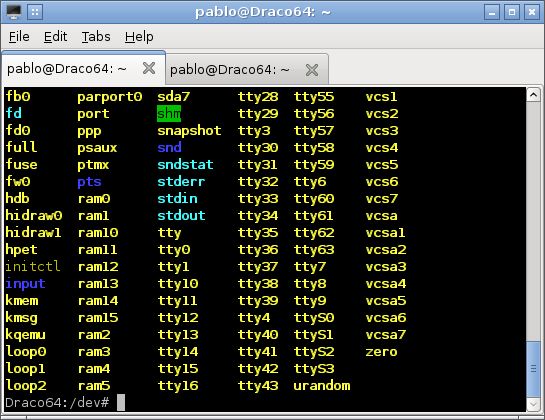Maximize the terminal window
This screenshot has width=545, height=420.
[512, 13]
